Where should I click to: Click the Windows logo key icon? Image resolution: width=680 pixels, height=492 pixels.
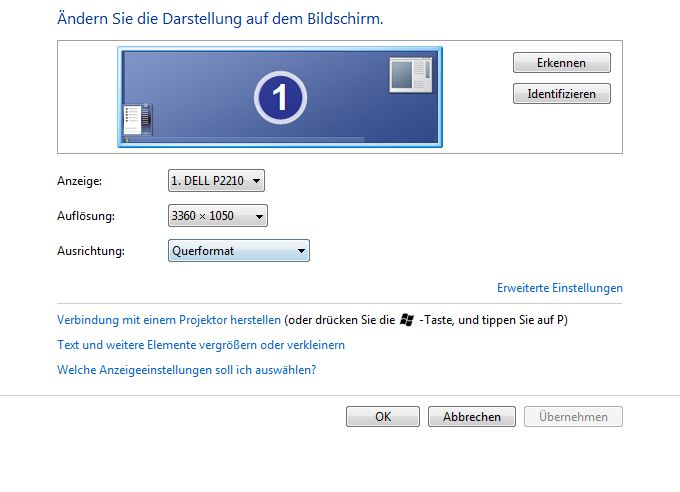(x=407, y=320)
